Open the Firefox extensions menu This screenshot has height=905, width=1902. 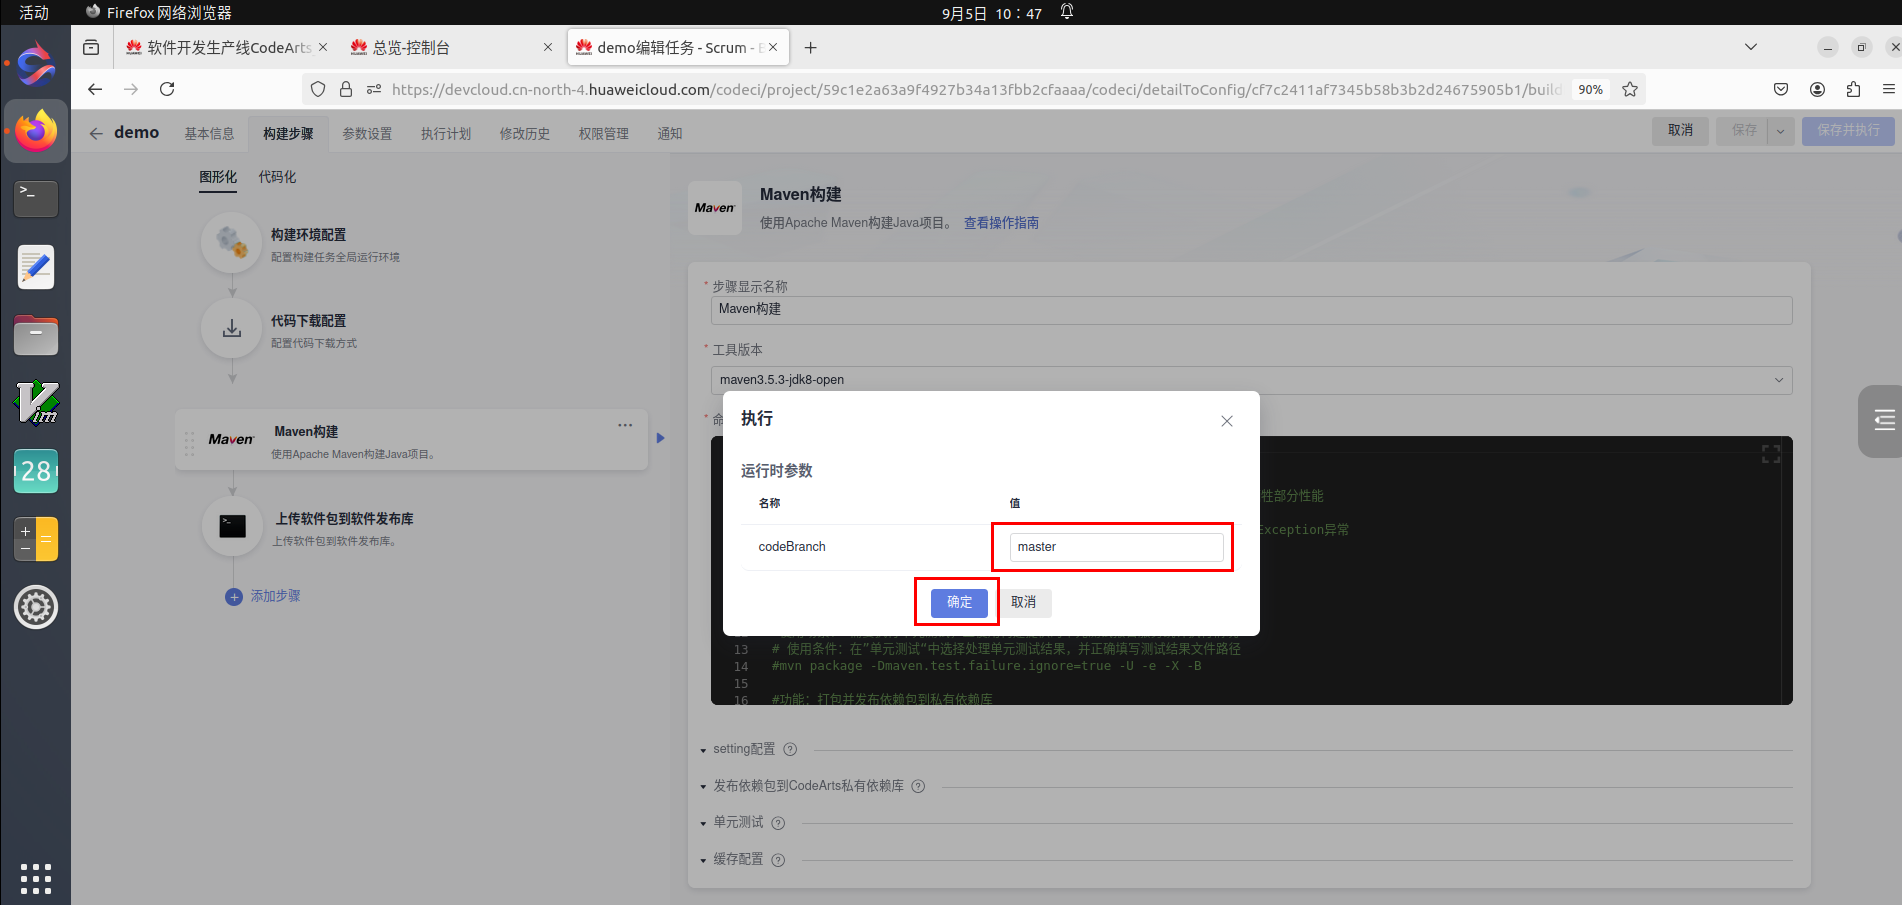(x=1853, y=89)
